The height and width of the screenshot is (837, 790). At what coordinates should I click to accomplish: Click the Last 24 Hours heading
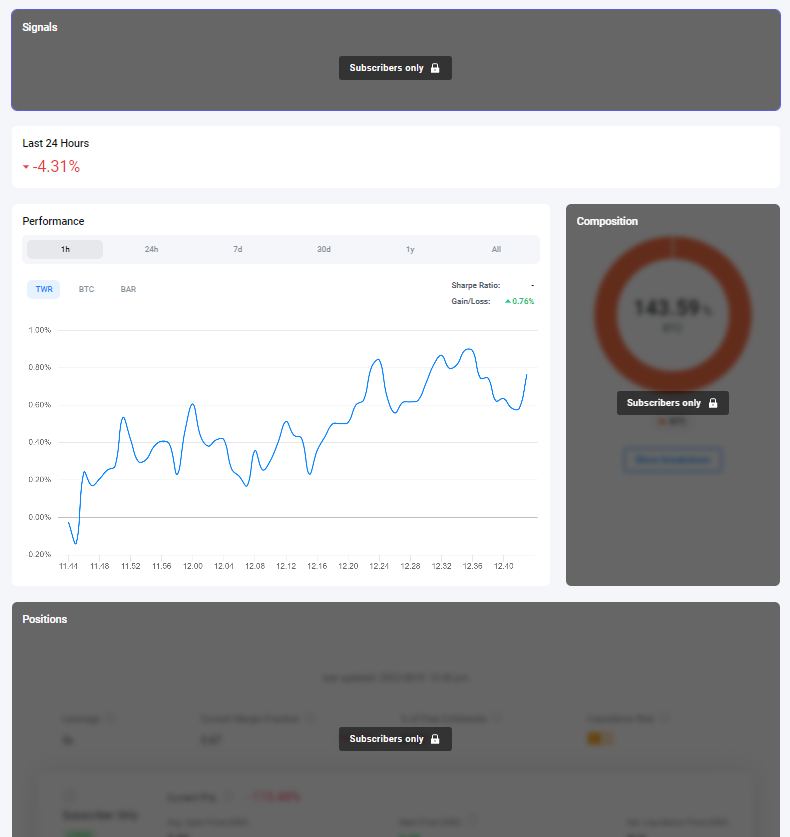tap(56, 143)
